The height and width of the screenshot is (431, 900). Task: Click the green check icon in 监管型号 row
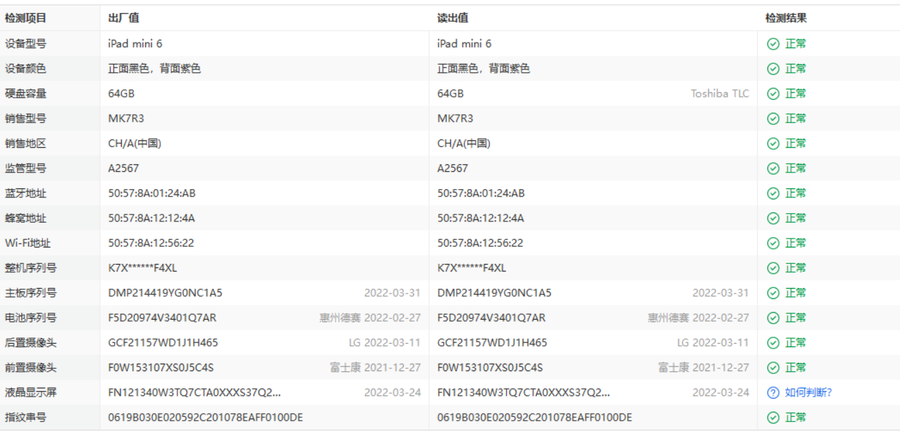(773, 168)
